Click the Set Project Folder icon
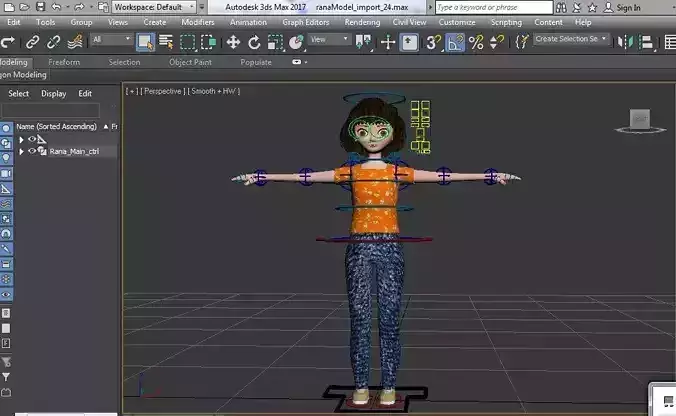This screenshot has height=416, width=676. point(103,7)
